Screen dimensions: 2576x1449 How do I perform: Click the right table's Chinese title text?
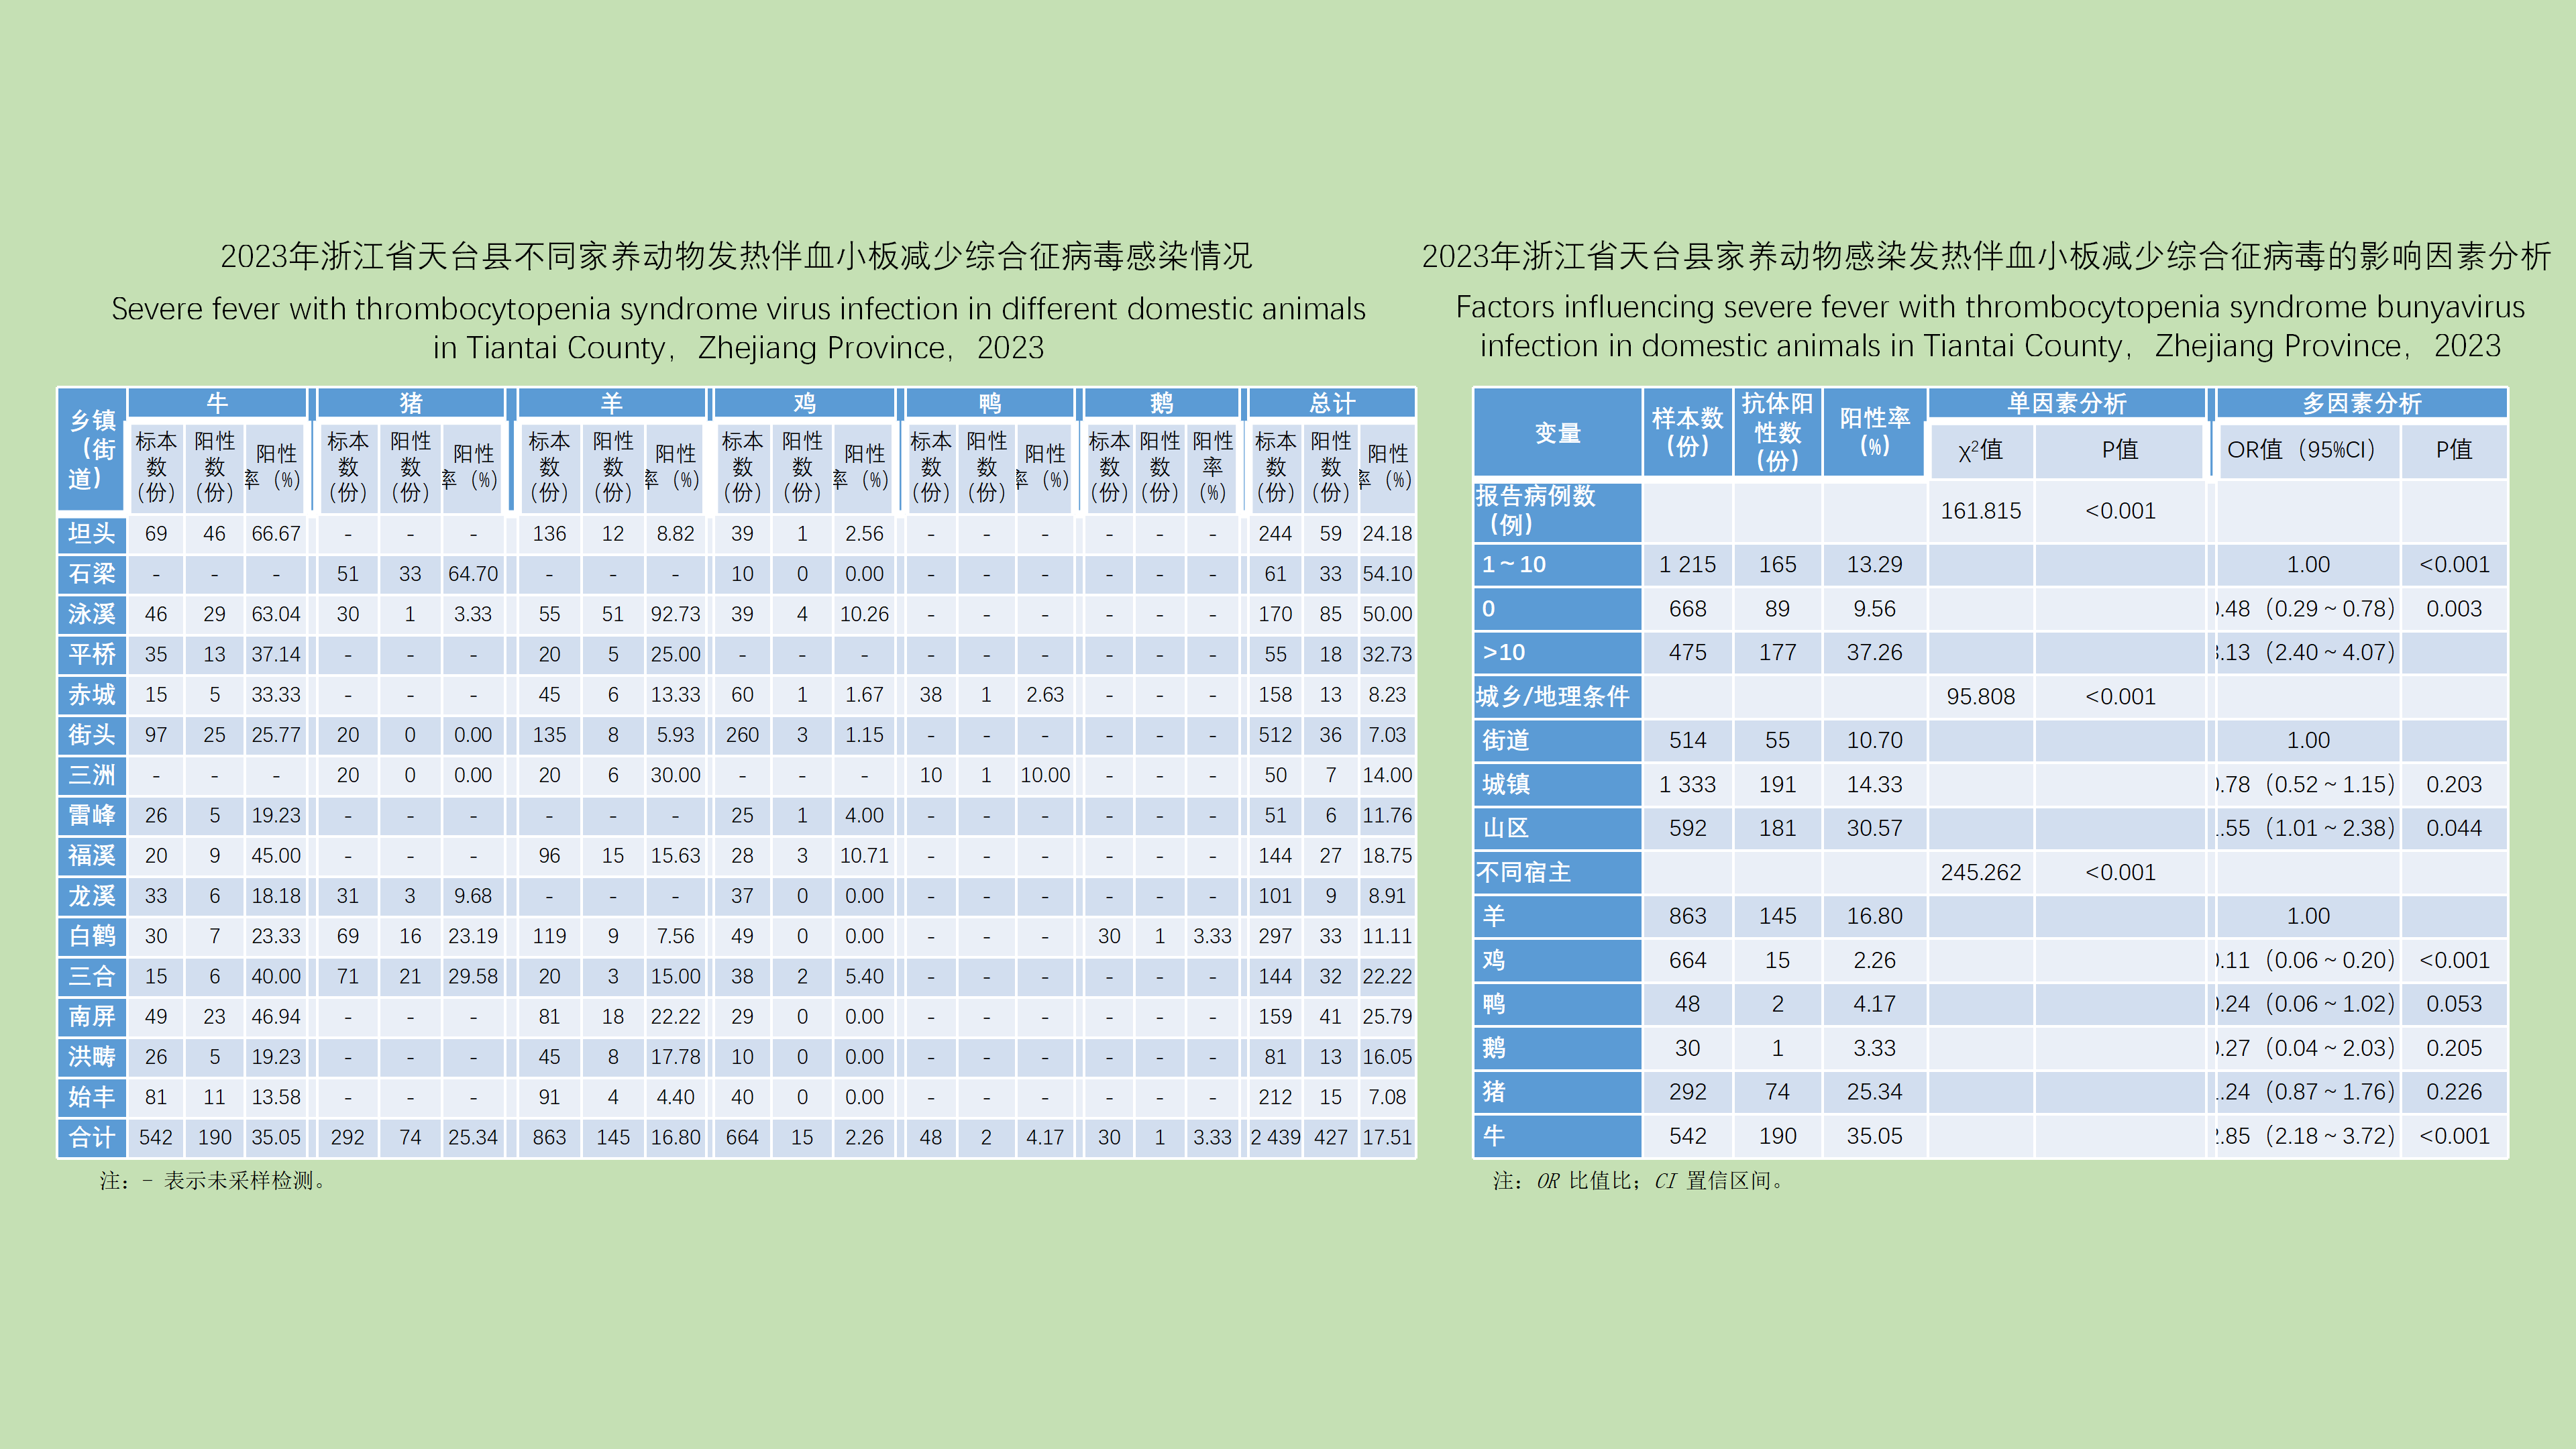(x=1986, y=256)
